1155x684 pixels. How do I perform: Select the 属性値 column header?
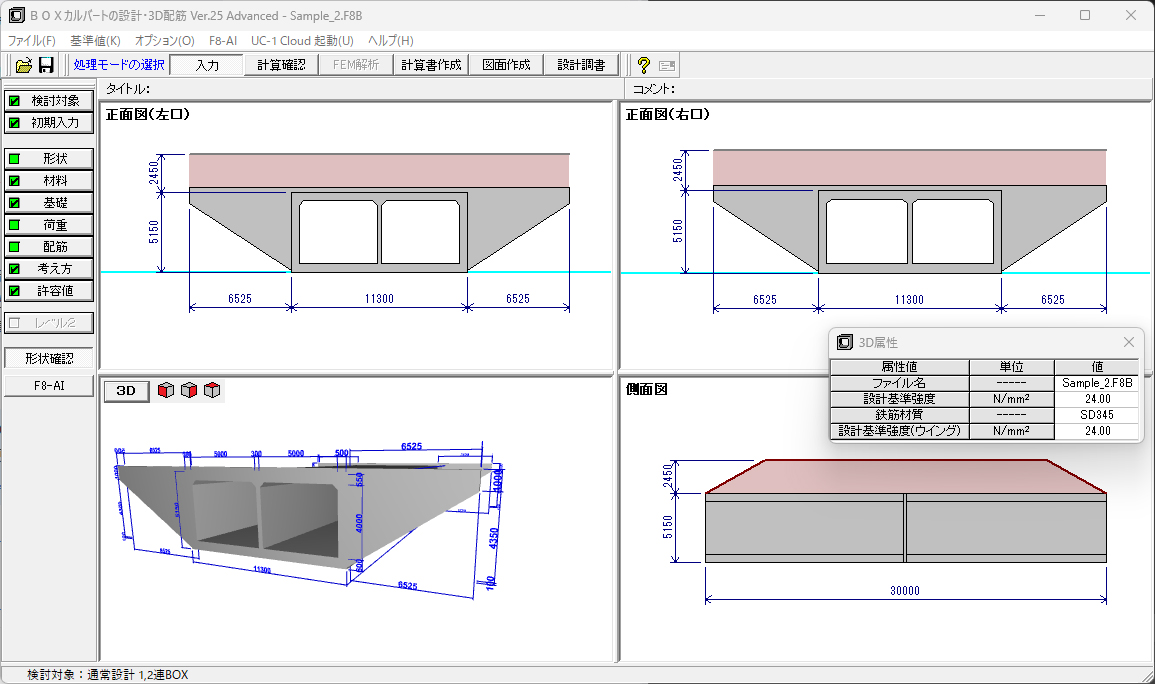(899, 367)
